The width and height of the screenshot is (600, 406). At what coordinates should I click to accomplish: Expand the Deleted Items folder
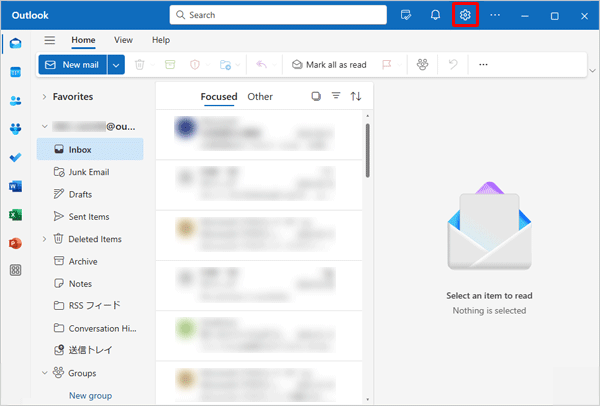pos(44,239)
